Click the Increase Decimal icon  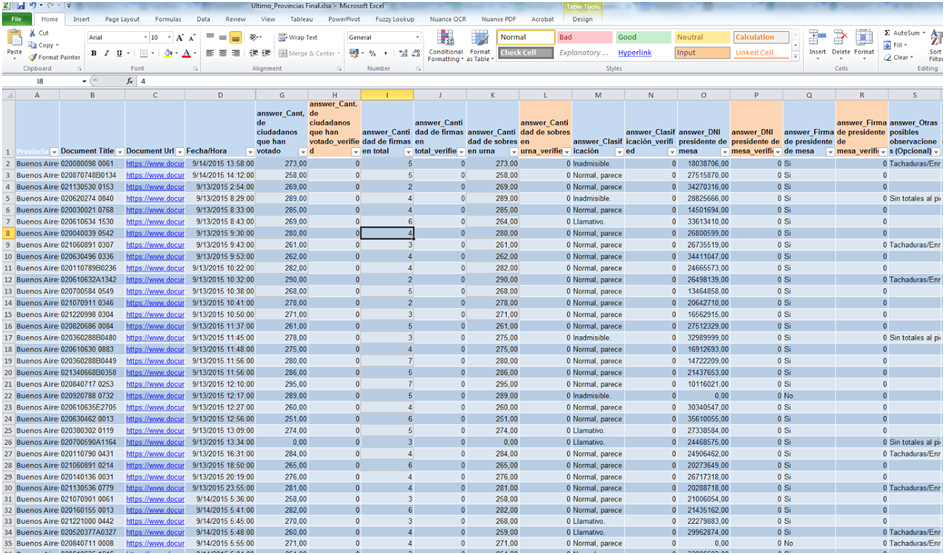point(403,53)
